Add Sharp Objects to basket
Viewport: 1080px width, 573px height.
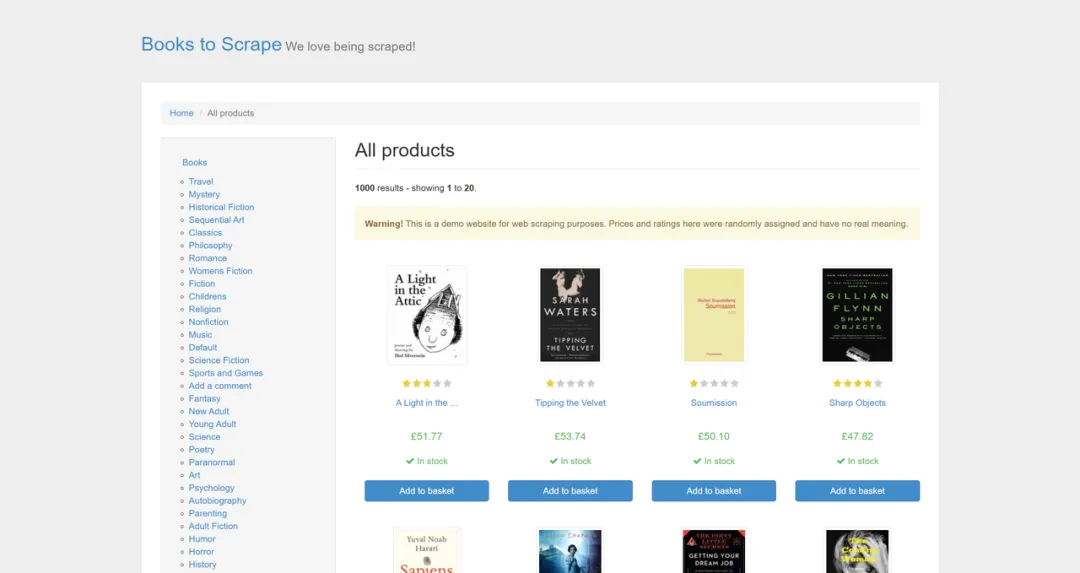click(x=857, y=491)
